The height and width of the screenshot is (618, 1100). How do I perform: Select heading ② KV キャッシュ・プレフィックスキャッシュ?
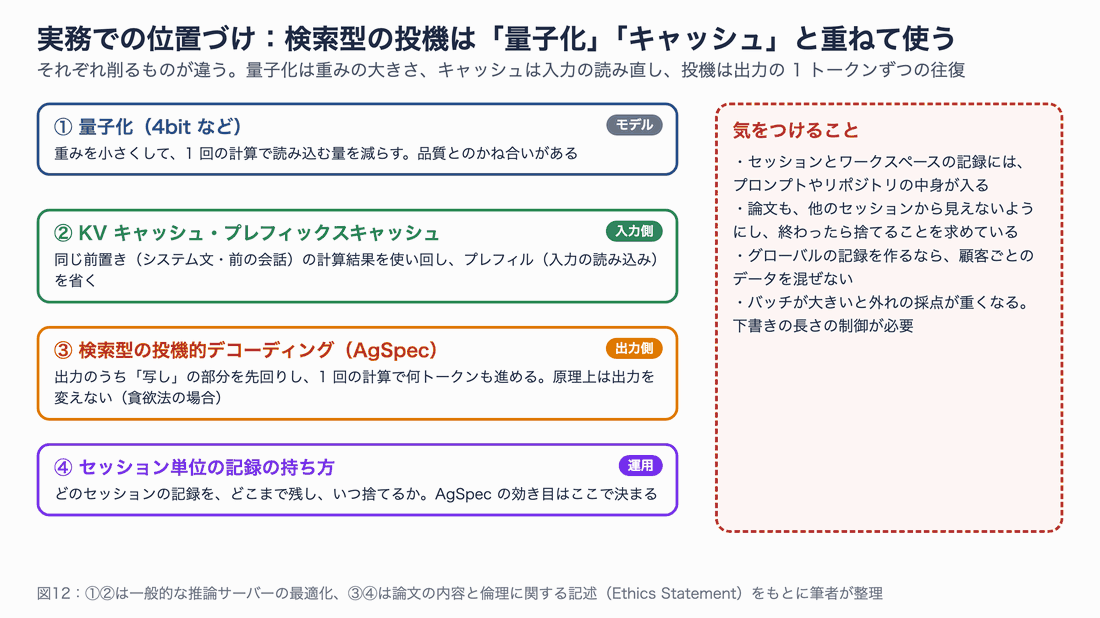pos(246,233)
